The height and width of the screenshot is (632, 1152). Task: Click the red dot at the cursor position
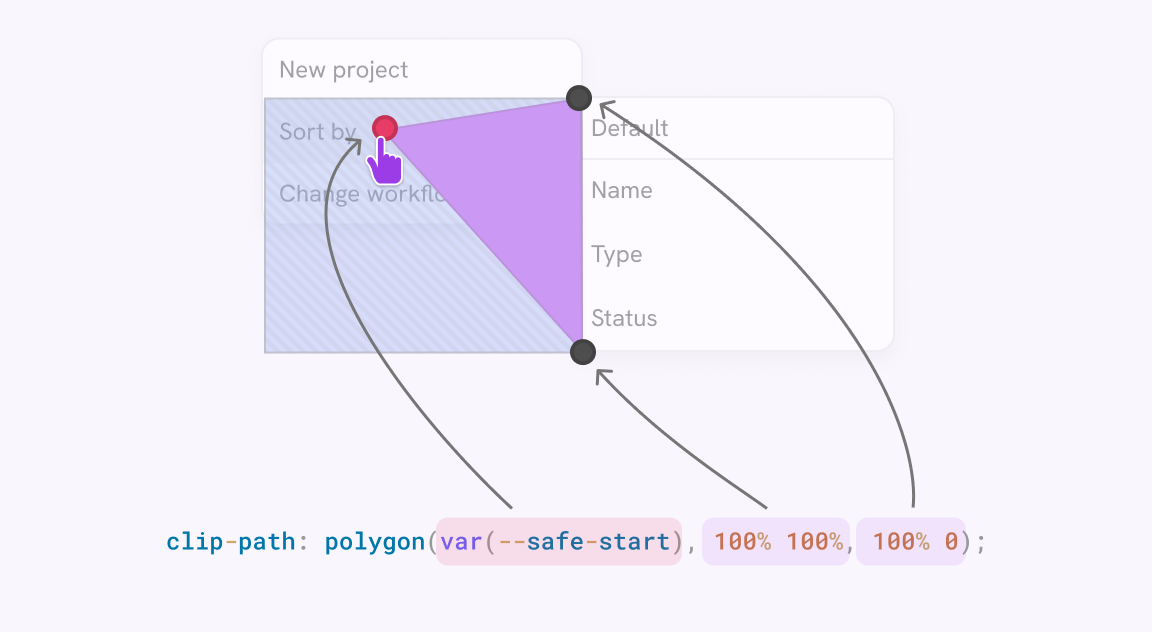pos(385,127)
